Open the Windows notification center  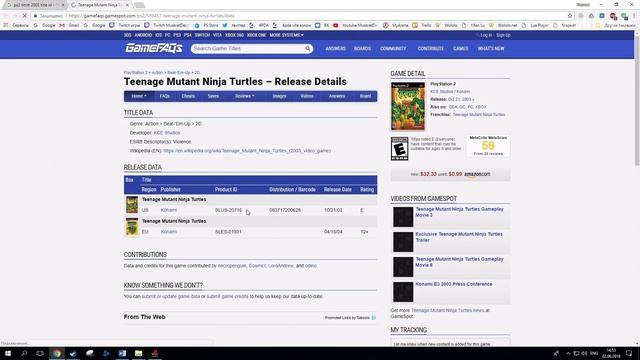coord(629,353)
